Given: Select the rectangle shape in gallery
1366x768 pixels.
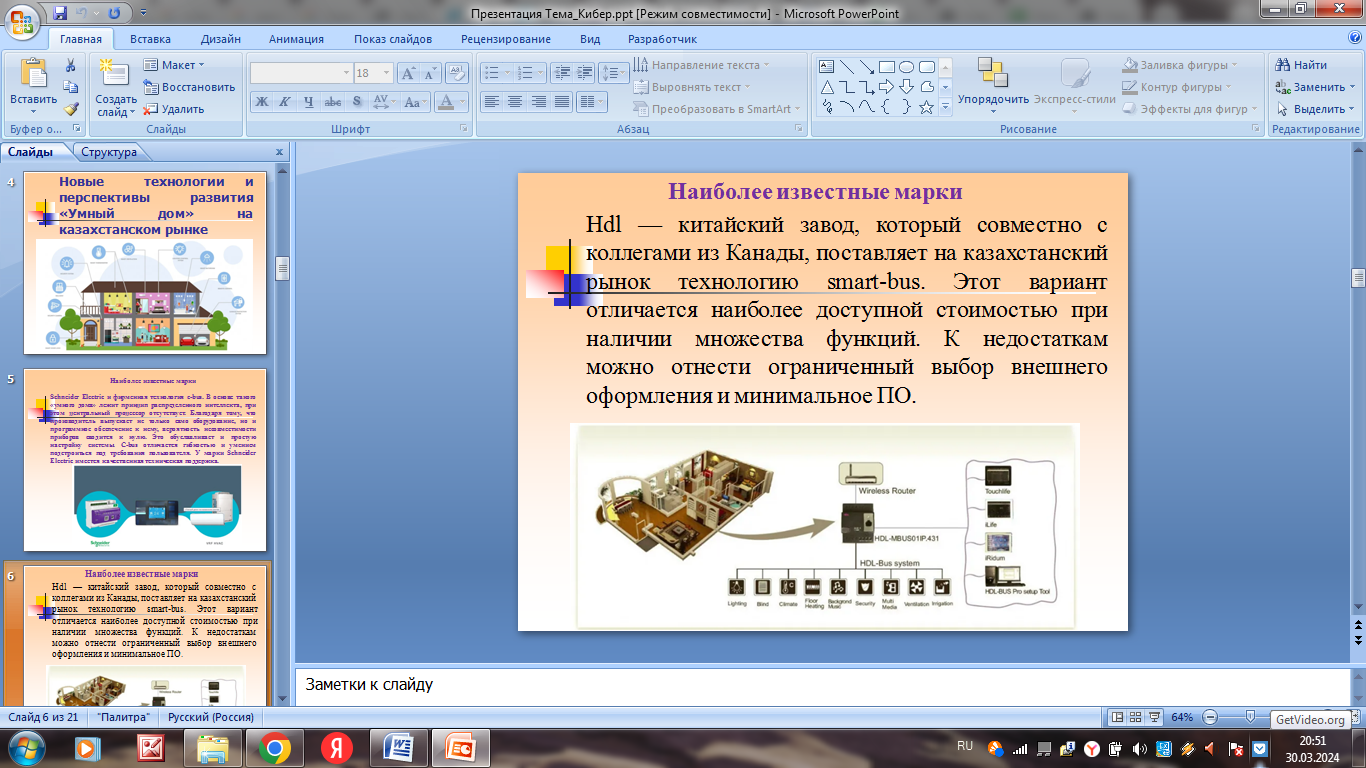Looking at the screenshot, I should [887, 67].
